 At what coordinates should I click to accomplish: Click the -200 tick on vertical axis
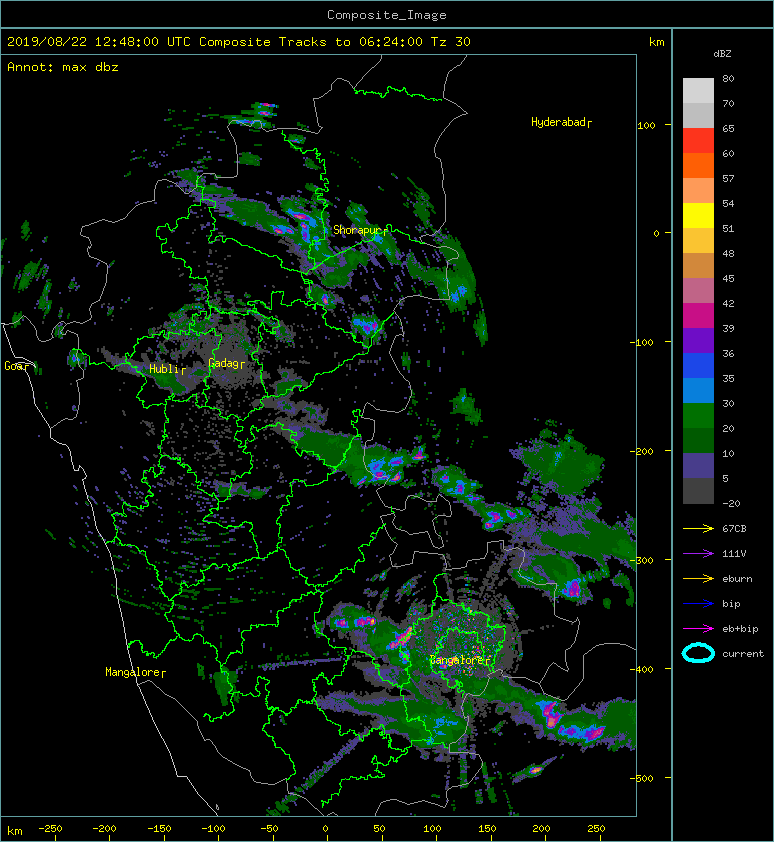click(643, 452)
